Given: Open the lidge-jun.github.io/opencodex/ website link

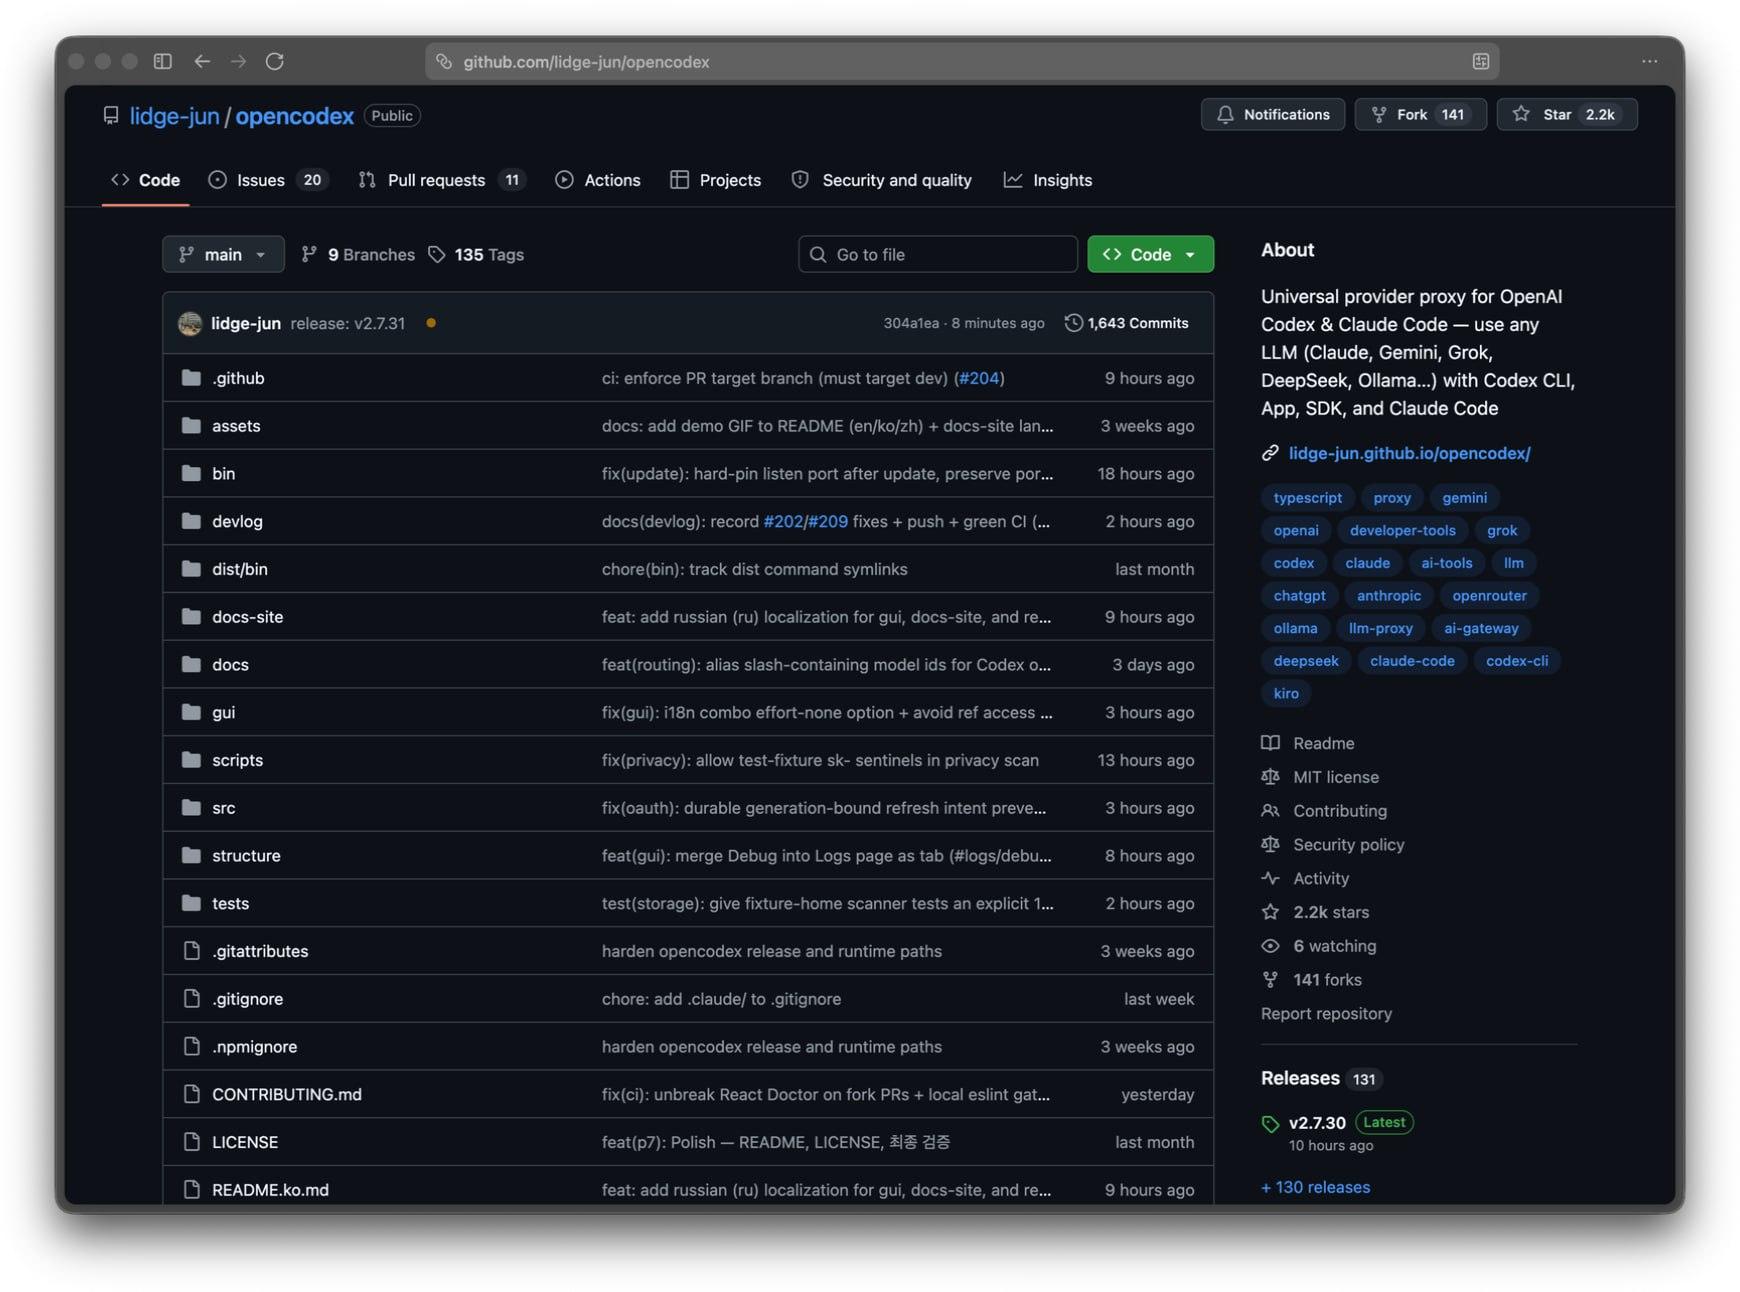Looking at the screenshot, I should pos(1409,453).
